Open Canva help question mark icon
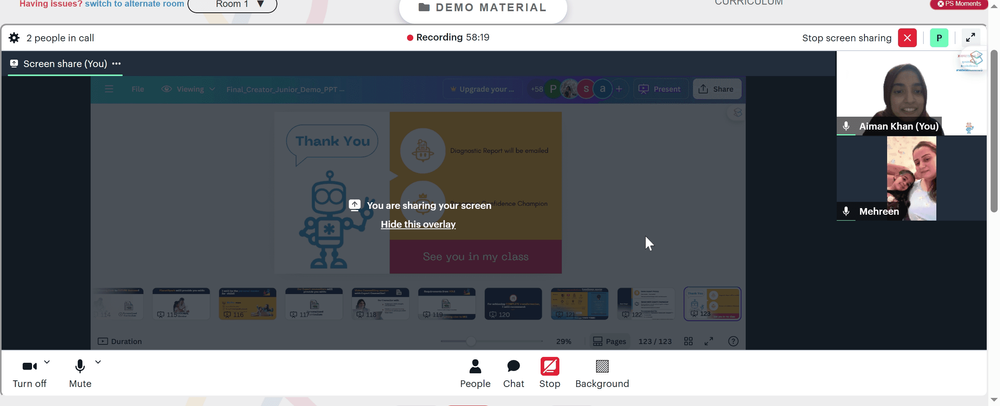The height and width of the screenshot is (406, 1000). (x=733, y=341)
